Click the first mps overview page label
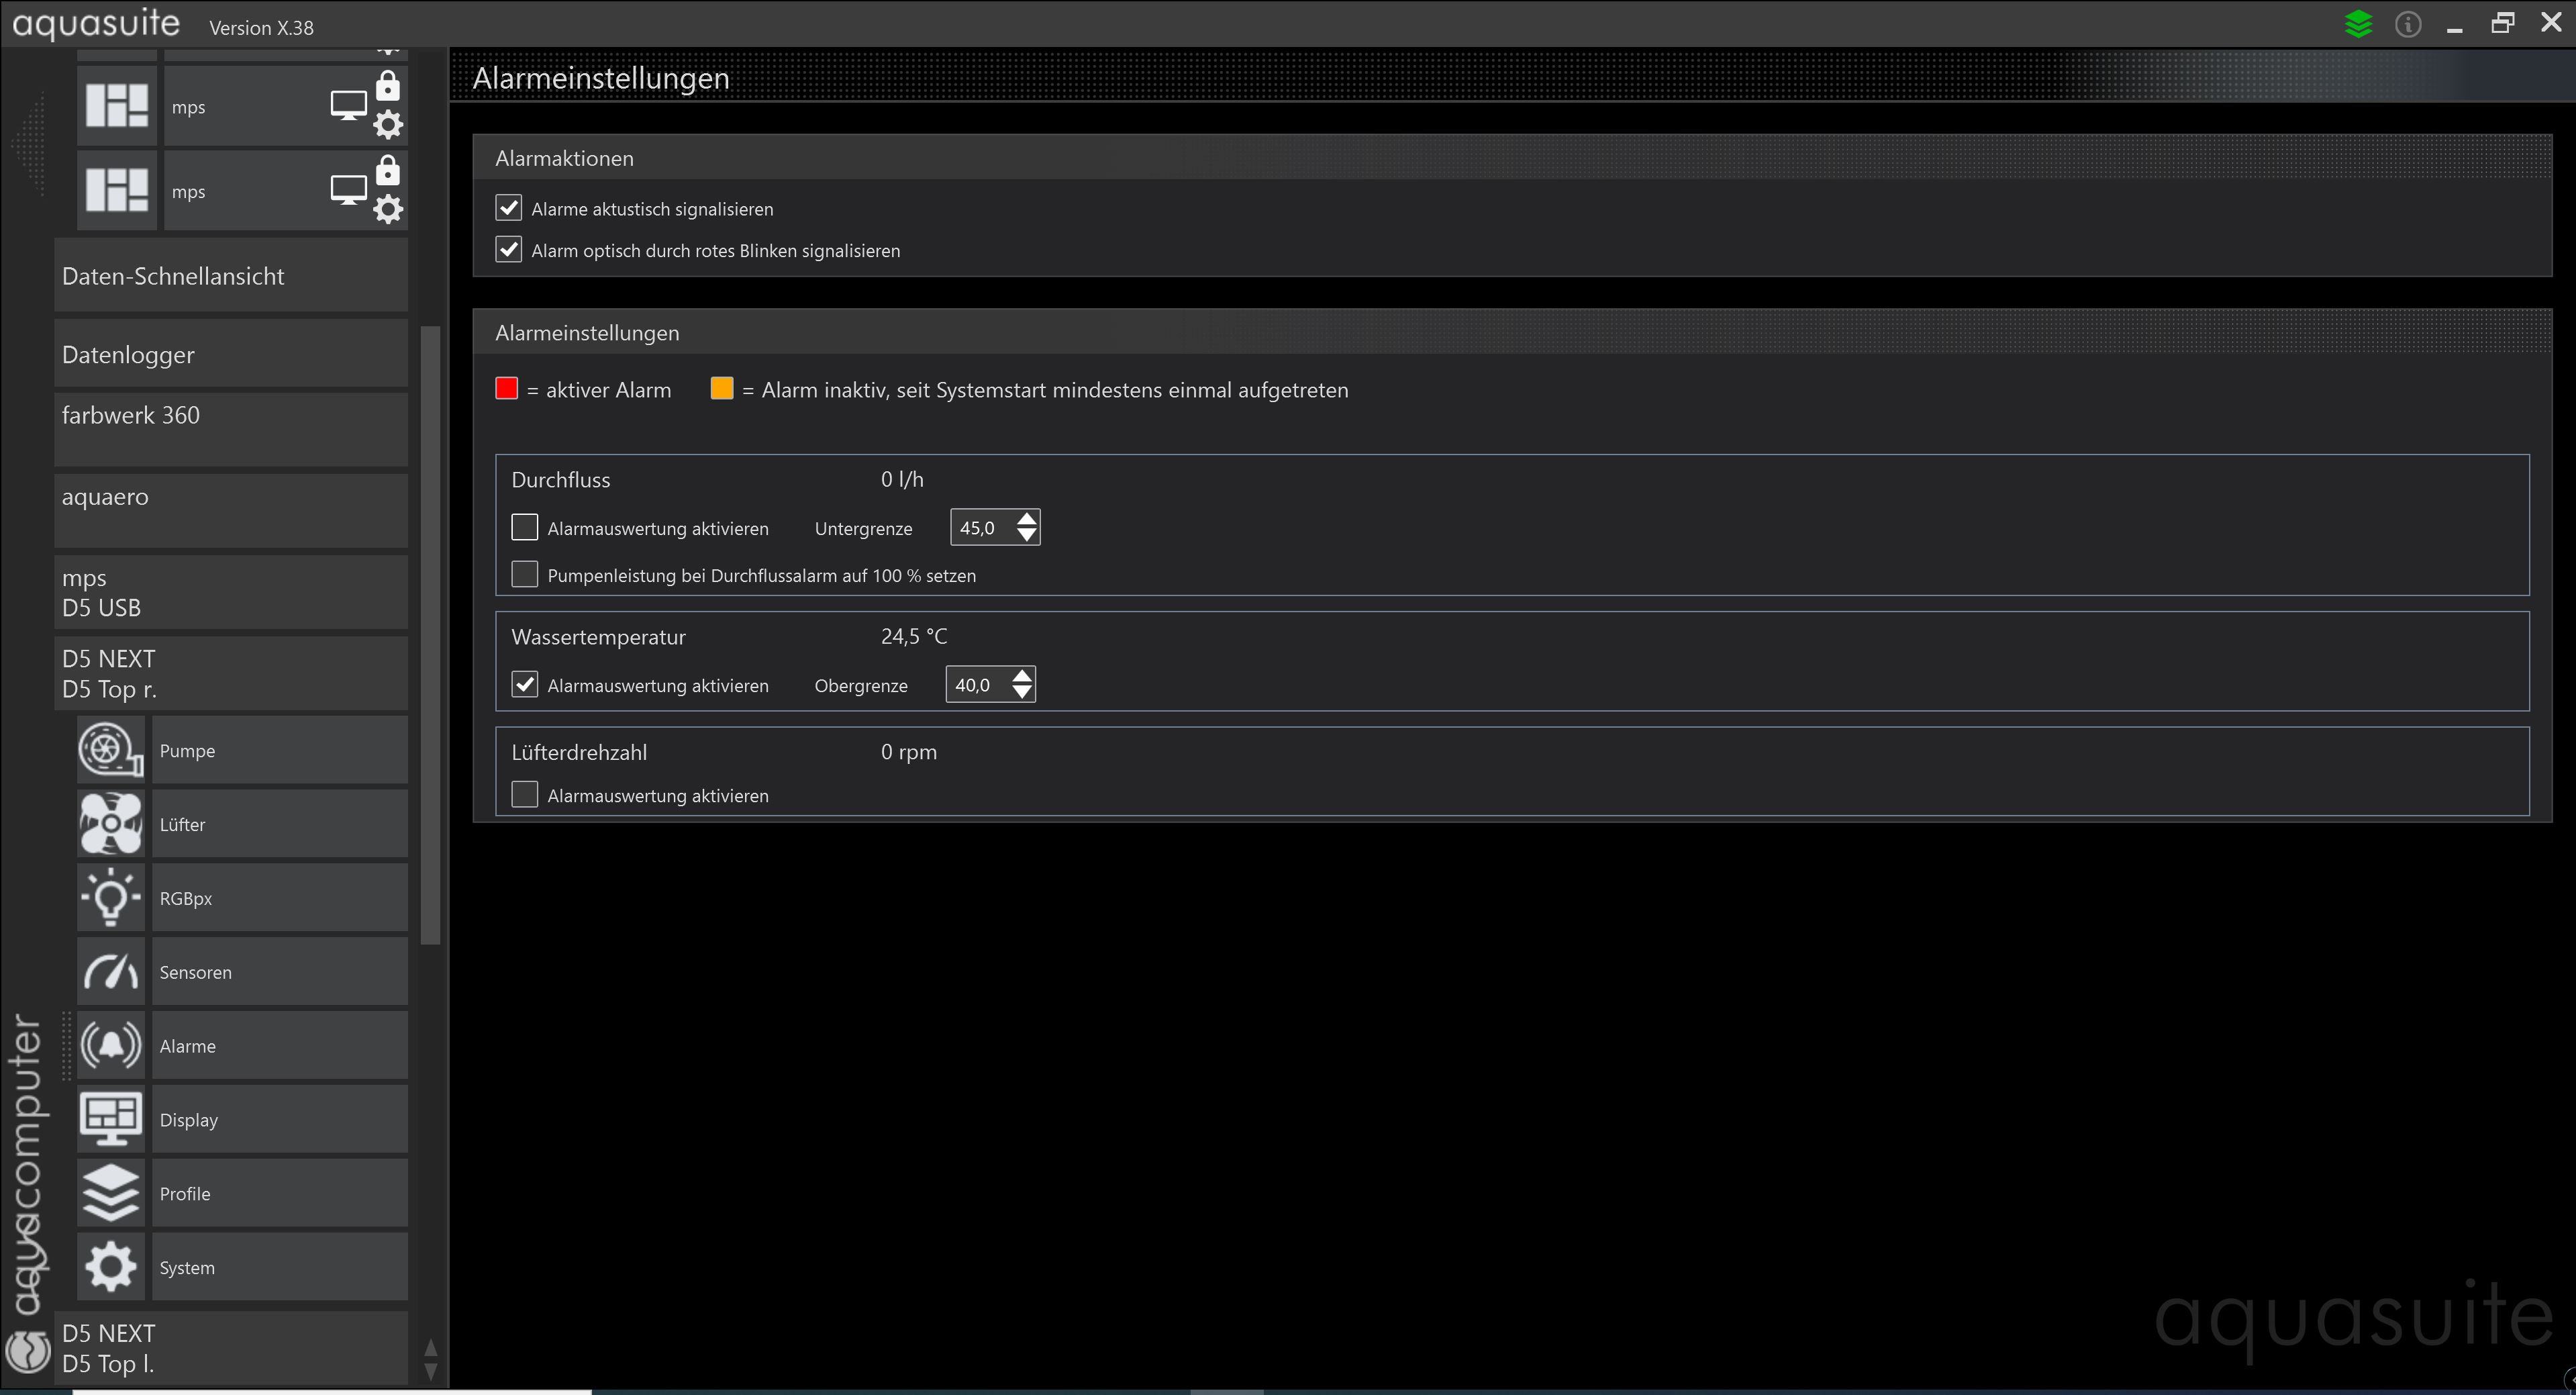2576x1395 pixels. pyautogui.click(x=188, y=107)
